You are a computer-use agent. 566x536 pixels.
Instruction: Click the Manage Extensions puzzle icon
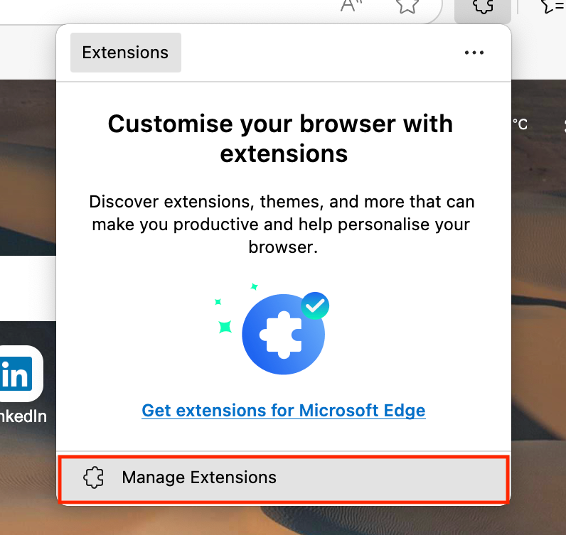93,478
